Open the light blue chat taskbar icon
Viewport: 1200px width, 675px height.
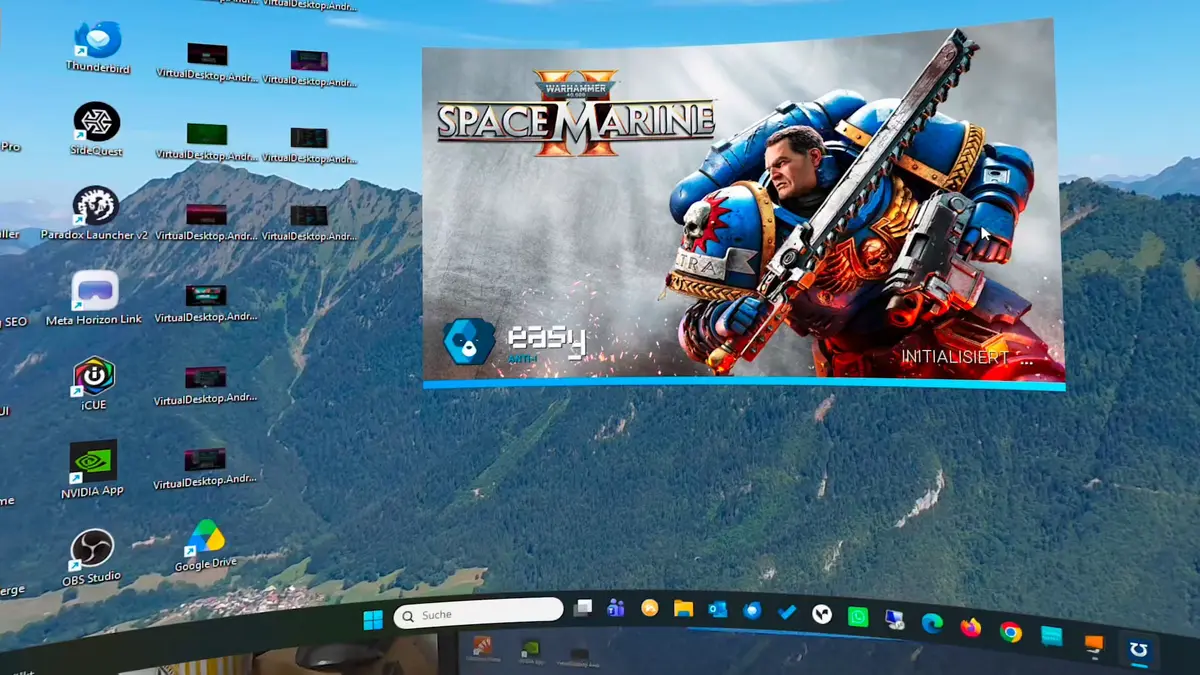tap(1051, 637)
